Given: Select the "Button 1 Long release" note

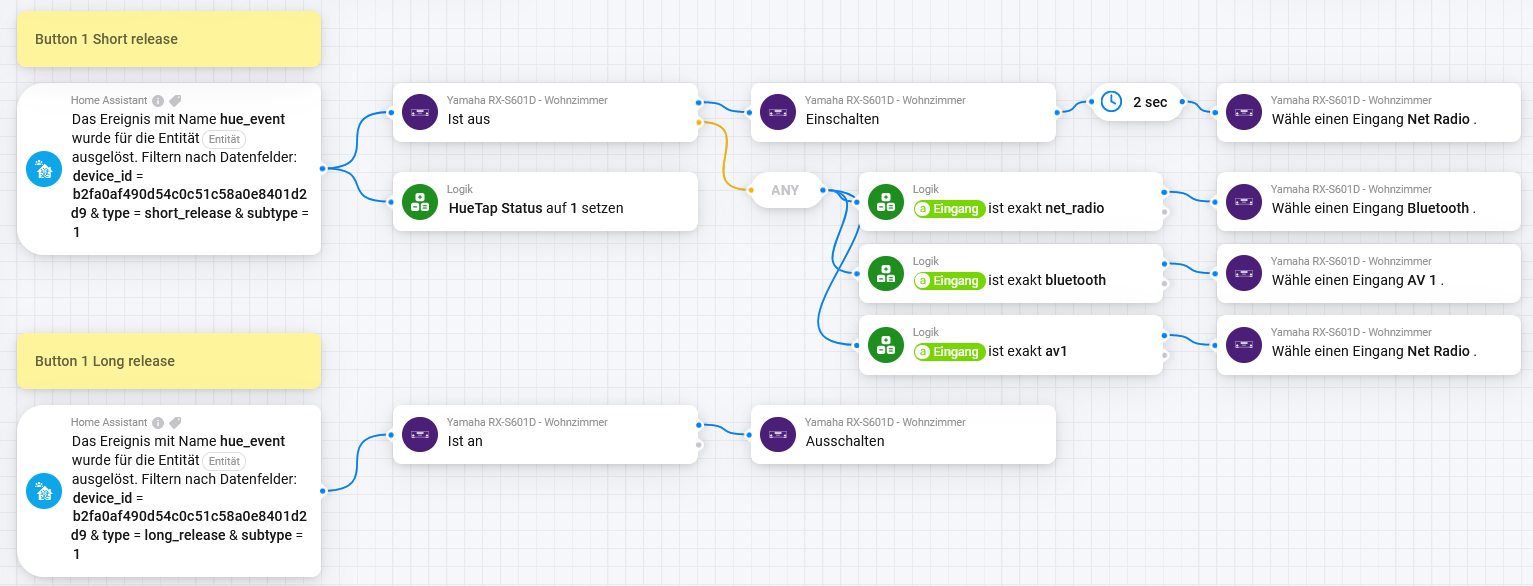Looking at the screenshot, I should (x=169, y=361).
